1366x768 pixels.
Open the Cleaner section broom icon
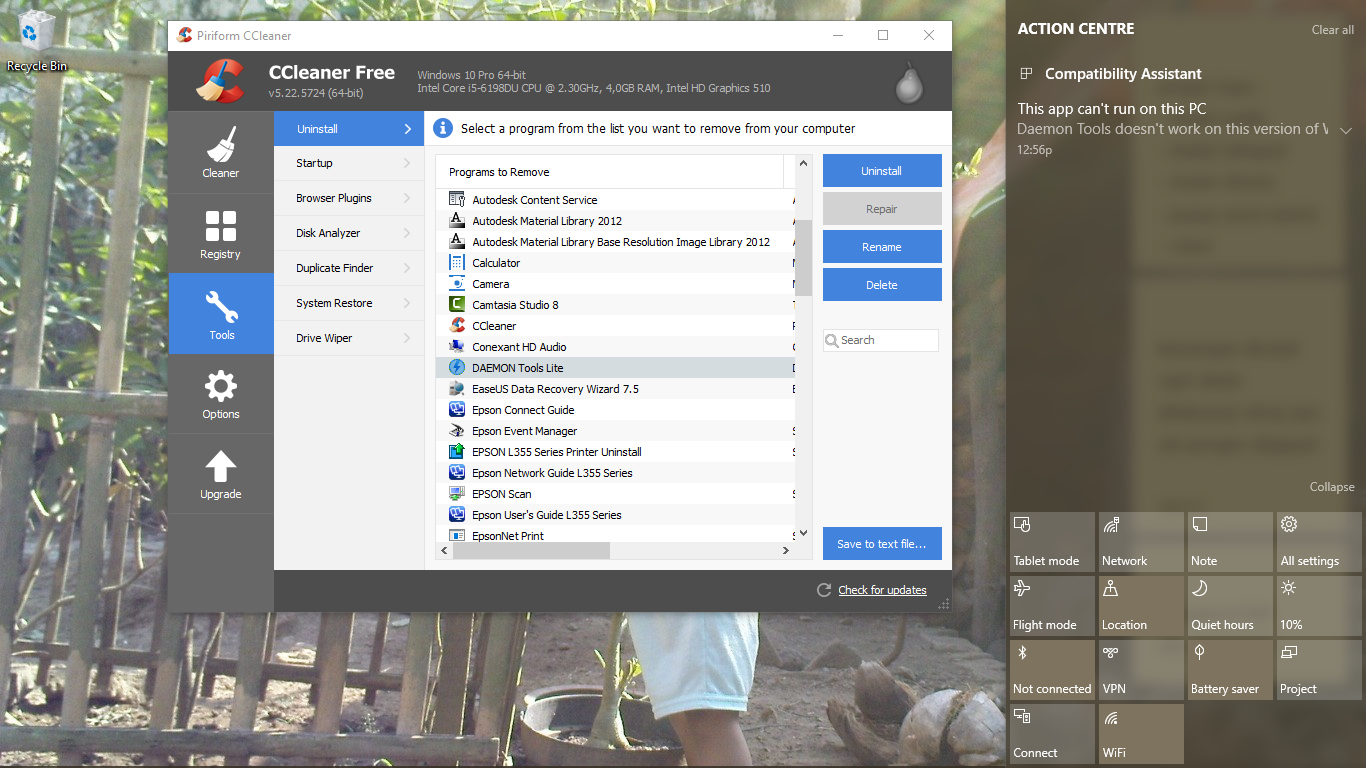221,145
